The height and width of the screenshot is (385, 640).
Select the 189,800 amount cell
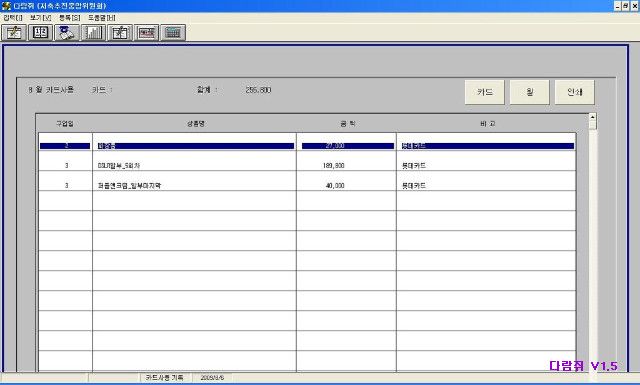tap(333, 165)
